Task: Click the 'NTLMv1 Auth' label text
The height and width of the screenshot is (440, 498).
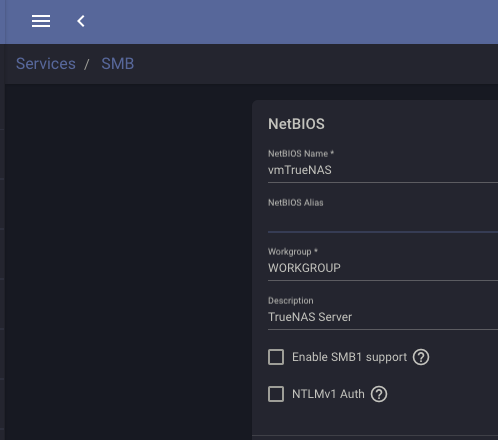Action: click(x=328, y=394)
